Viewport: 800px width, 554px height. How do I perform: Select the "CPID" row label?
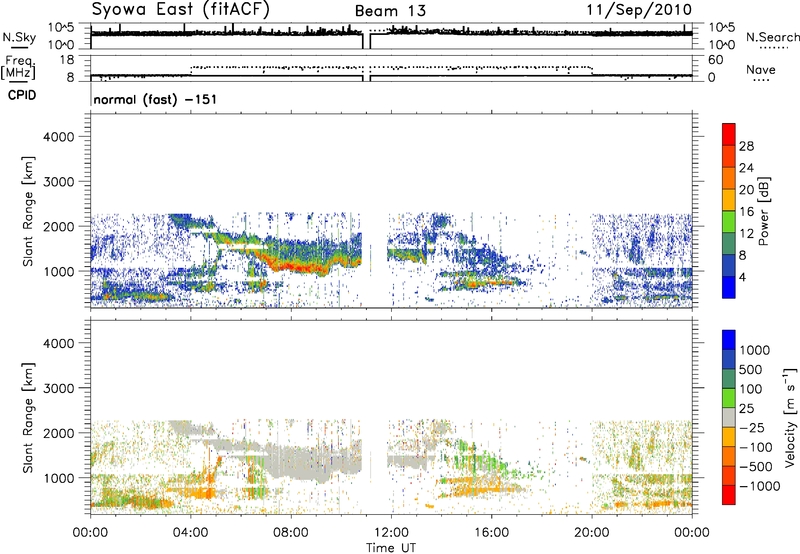click(22, 95)
